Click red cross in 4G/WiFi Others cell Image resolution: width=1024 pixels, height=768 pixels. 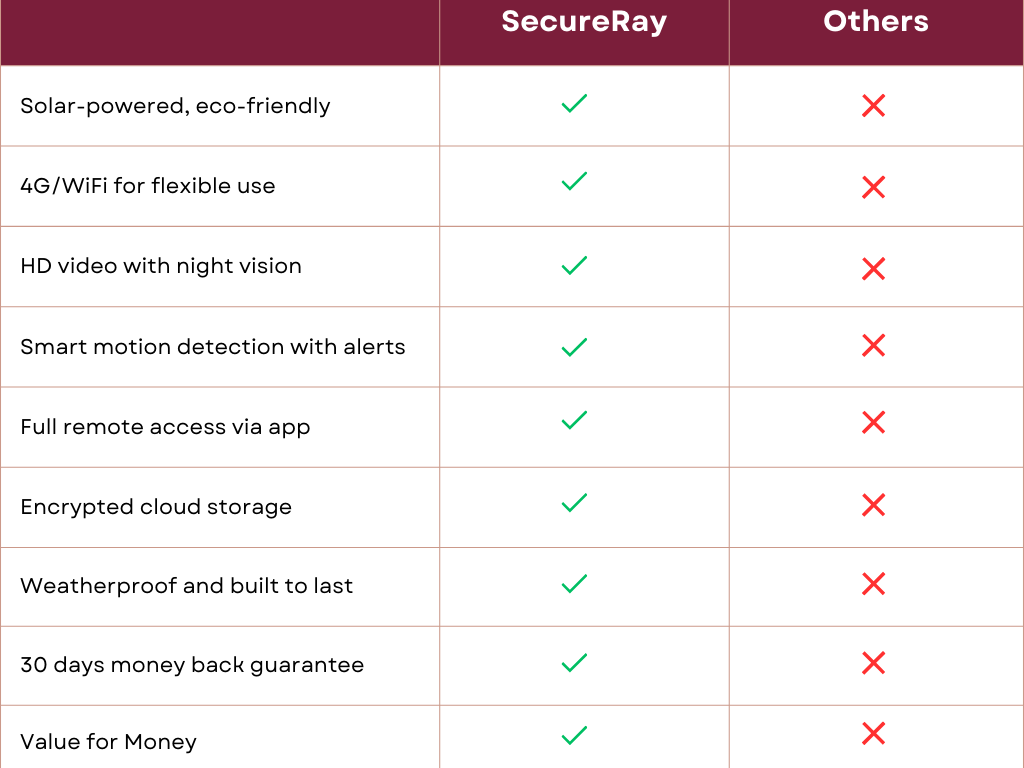(x=873, y=187)
